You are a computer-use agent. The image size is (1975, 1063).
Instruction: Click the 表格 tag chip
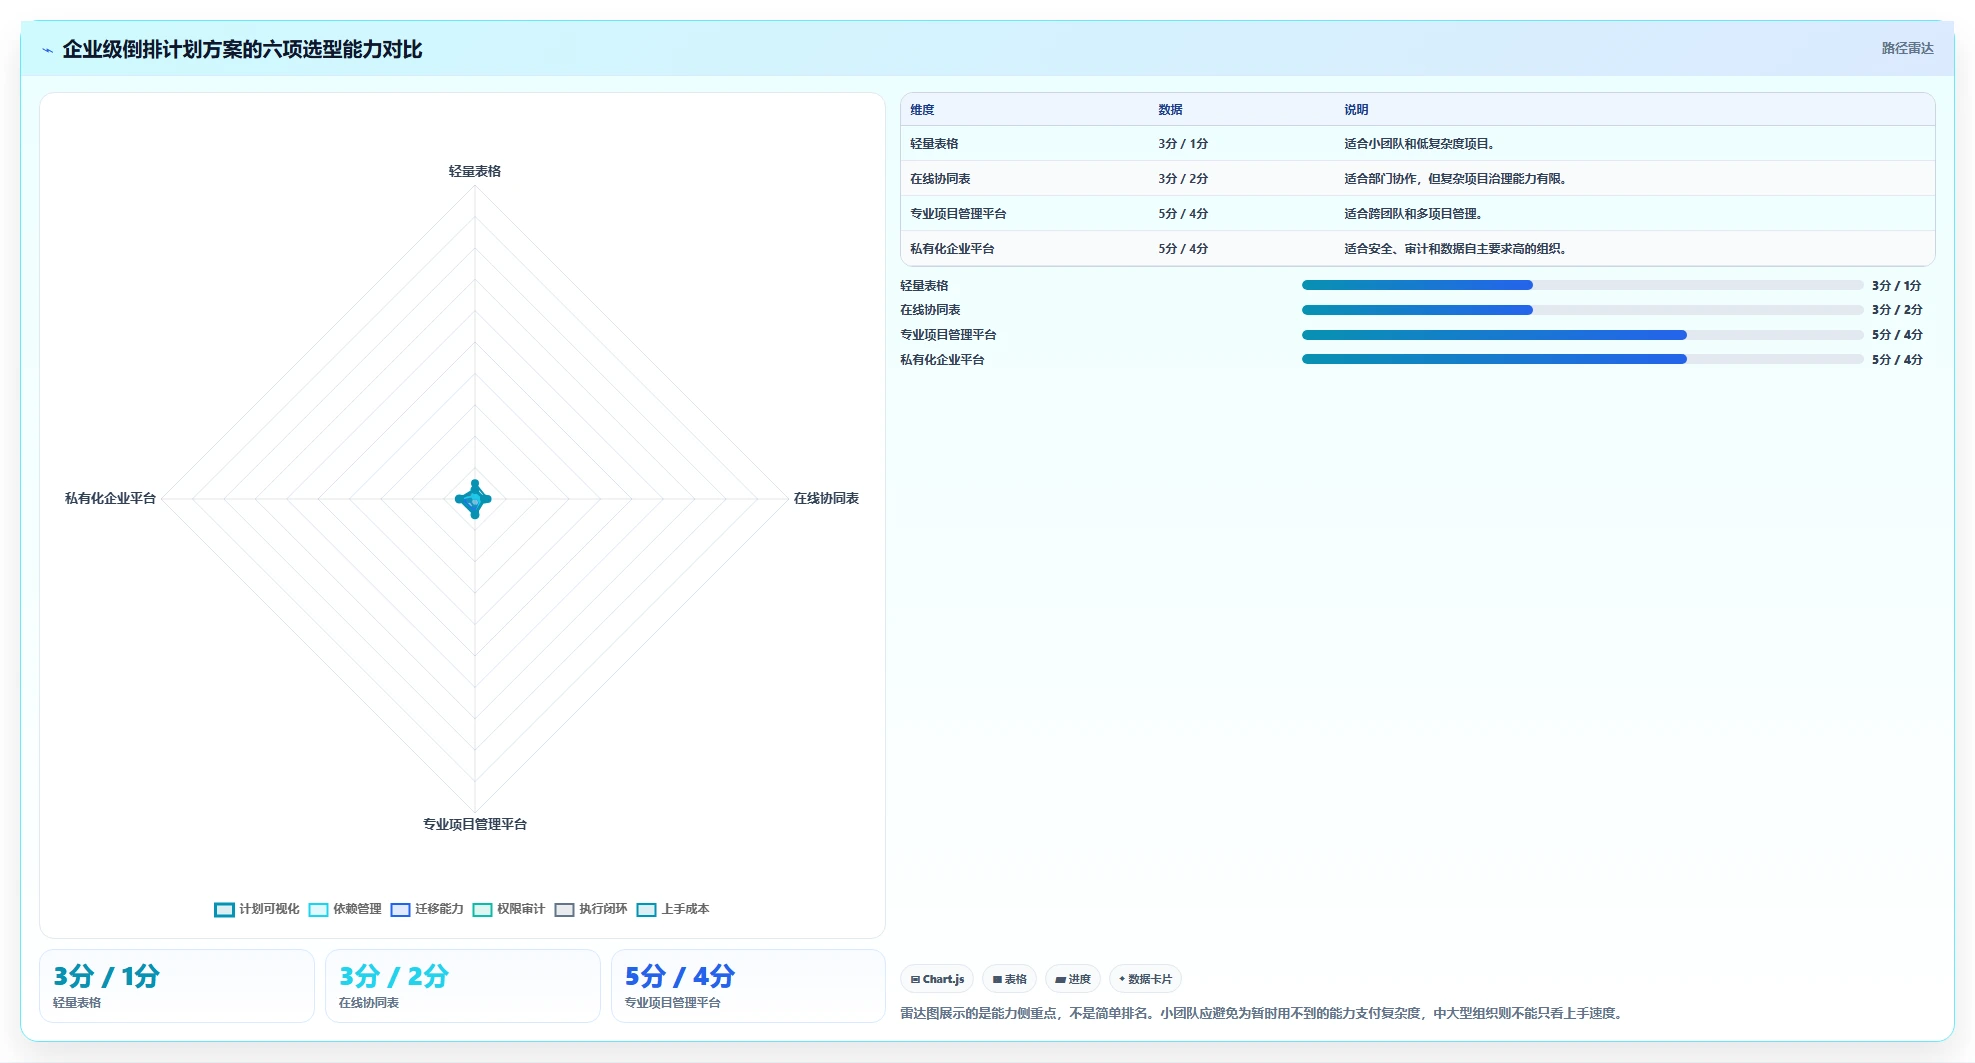[1009, 979]
